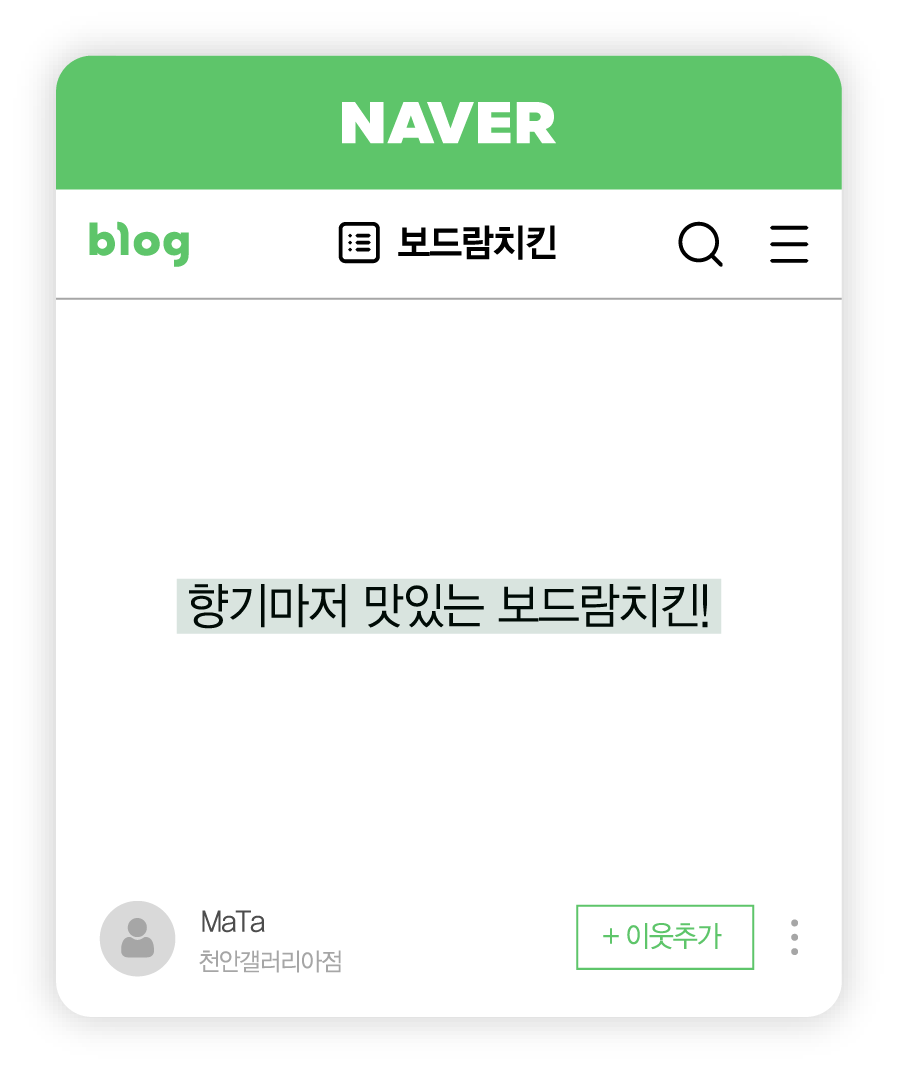Open the MaTa author name
The width and height of the screenshot is (901, 1076).
[233, 922]
